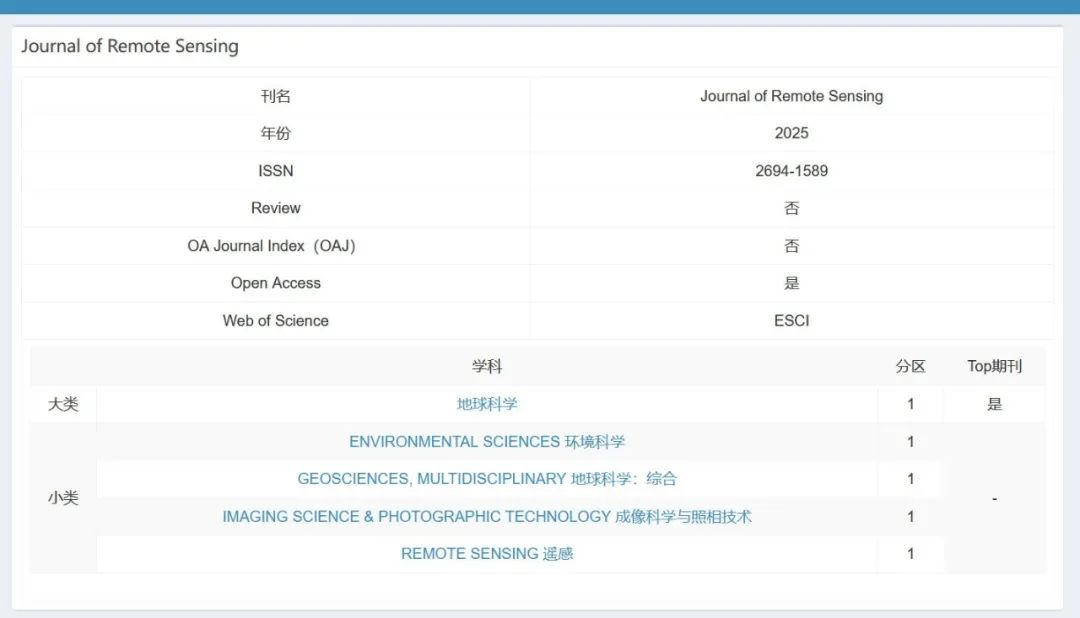Select the Review label
Image resolution: width=1080 pixels, height=618 pixels.
click(276, 208)
